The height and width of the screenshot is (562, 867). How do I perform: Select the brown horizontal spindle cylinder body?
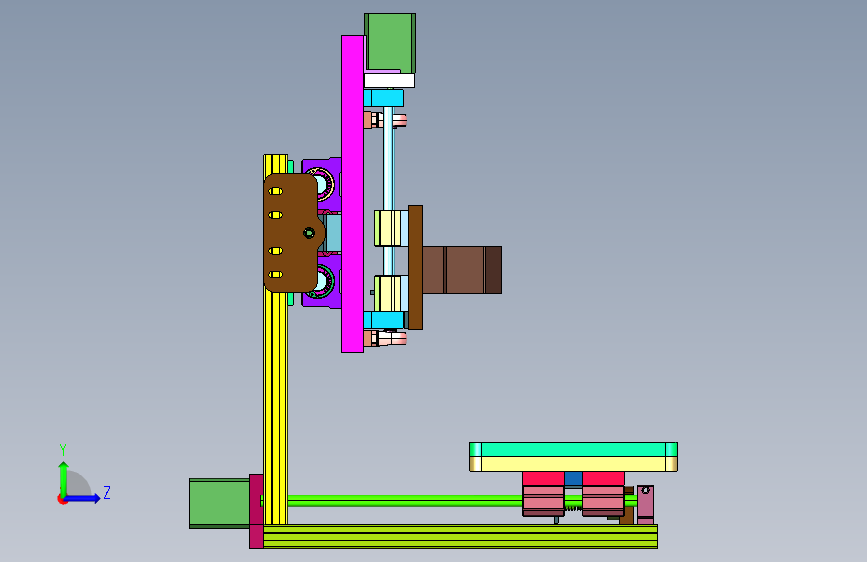click(453, 270)
